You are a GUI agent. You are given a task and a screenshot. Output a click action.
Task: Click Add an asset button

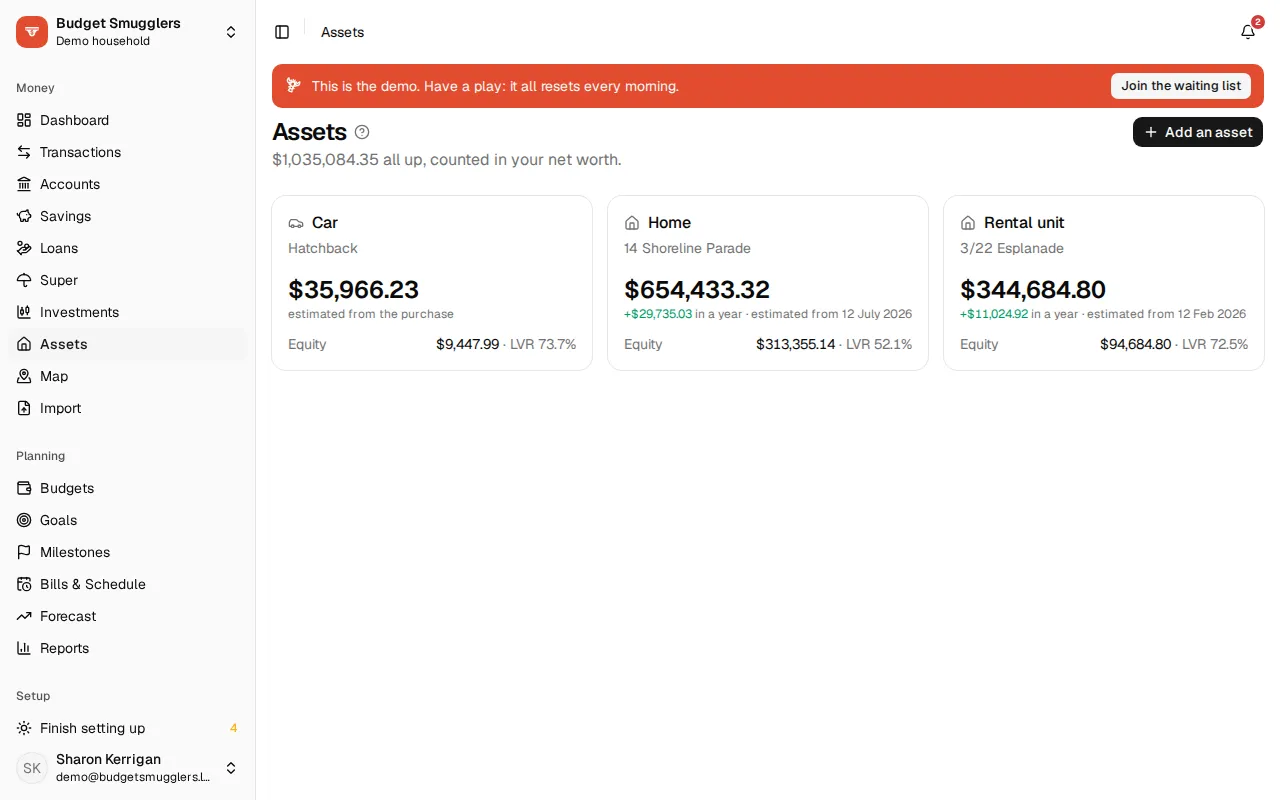coord(1198,132)
